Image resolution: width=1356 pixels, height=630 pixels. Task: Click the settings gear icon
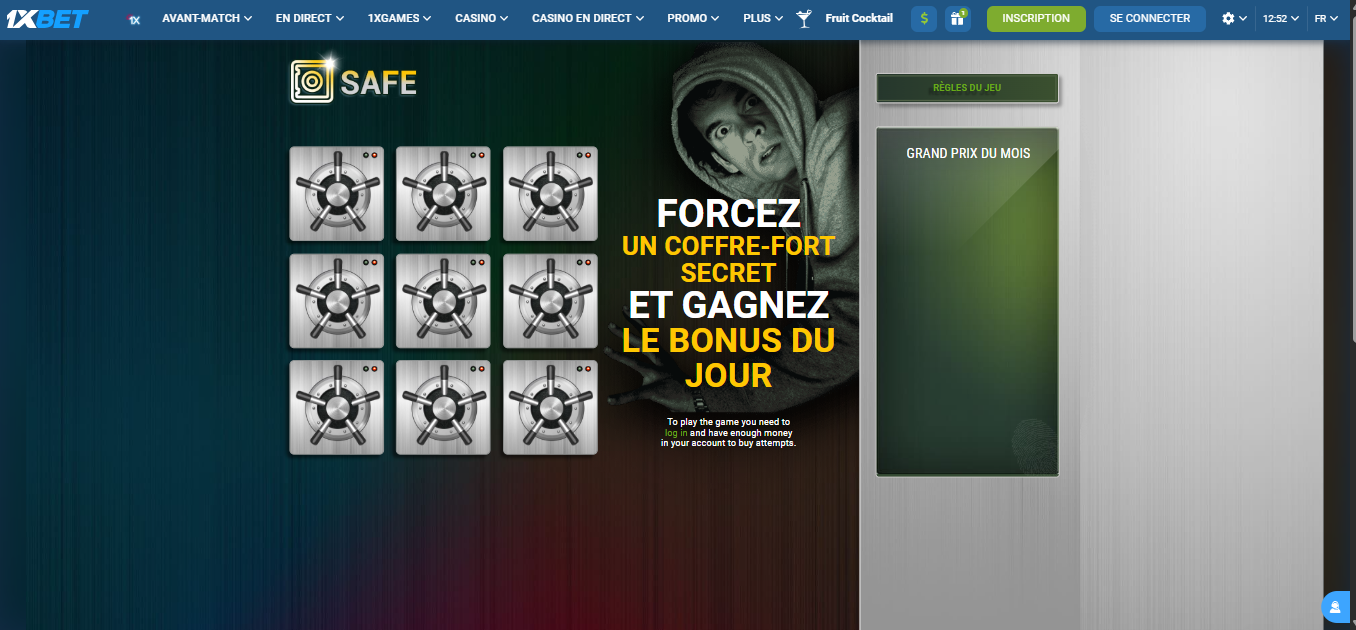pyautogui.click(x=1229, y=18)
